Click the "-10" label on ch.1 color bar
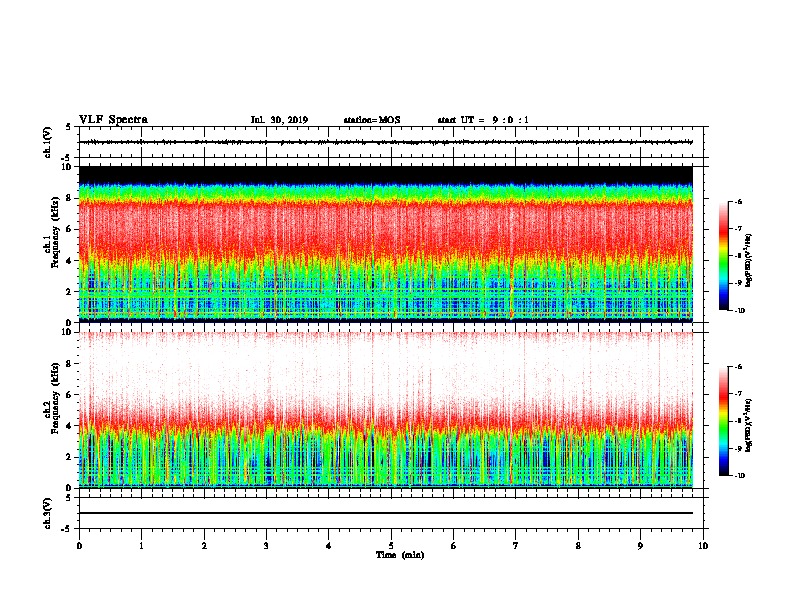This screenshot has height=612, width=792. pyautogui.click(x=739, y=311)
